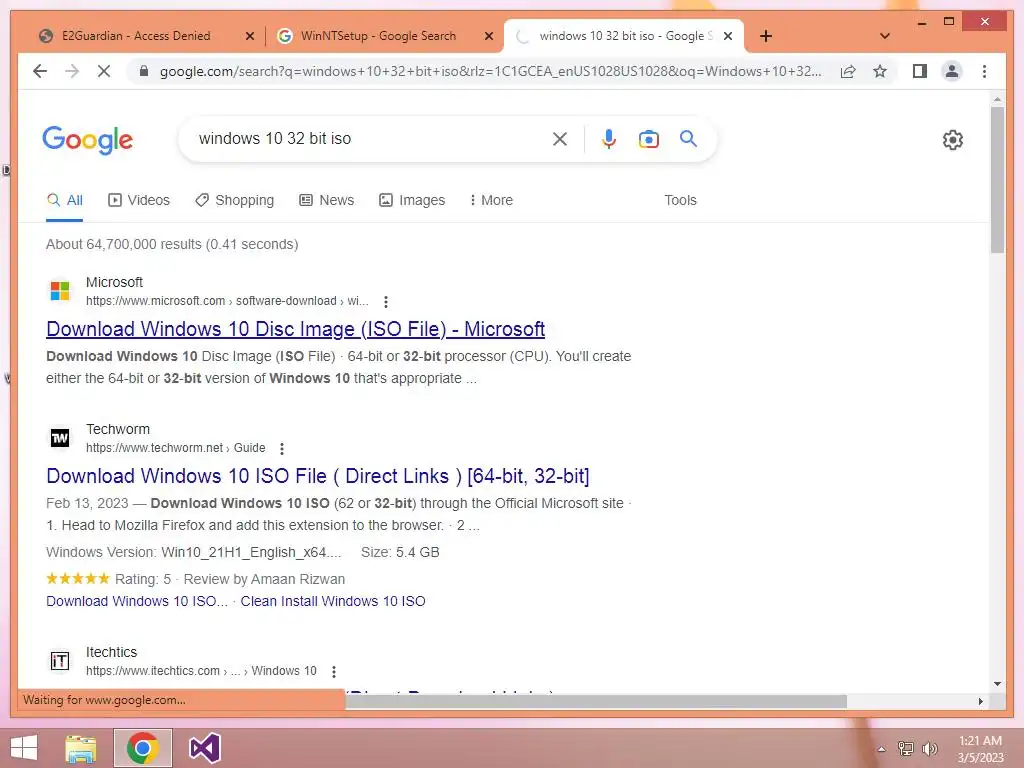Show Shopping results
The height and width of the screenshot is (768, 1024).
coord(235,200)
